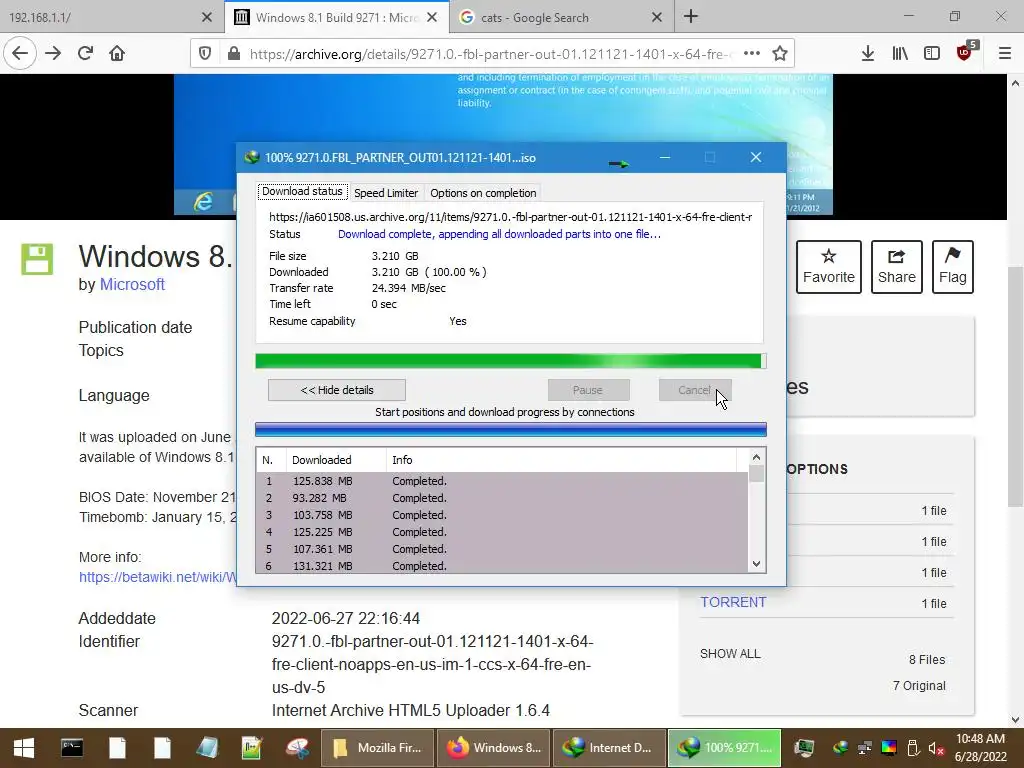The width and height of the screenshot is (1024, 768).
Task: Close the cats Google Search tab
Action: 657,18
